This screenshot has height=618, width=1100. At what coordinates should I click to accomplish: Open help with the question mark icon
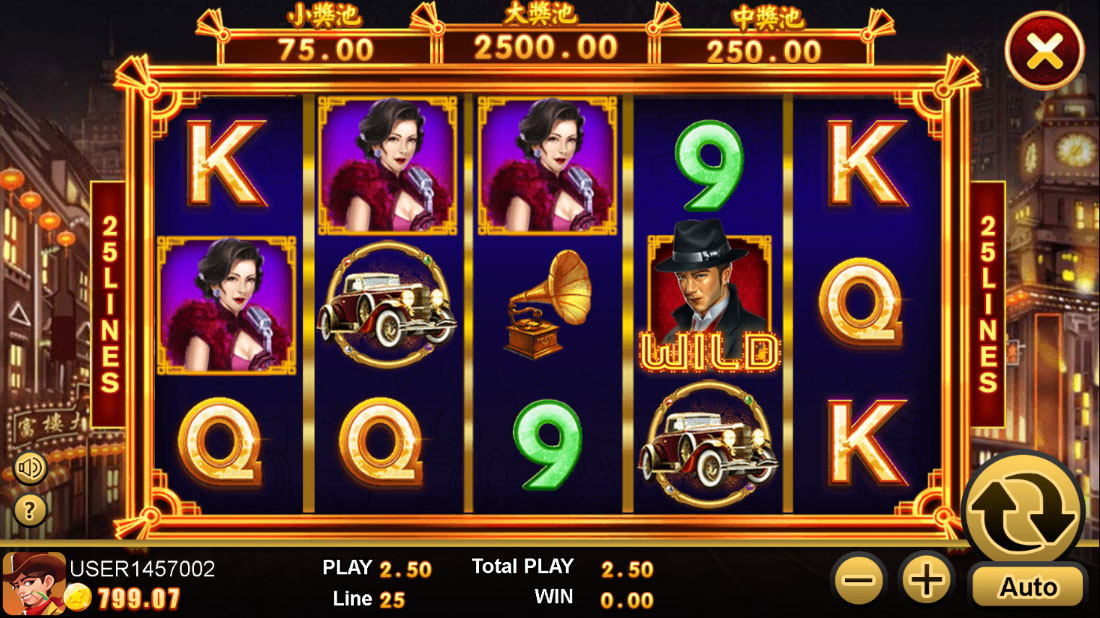coord(30,511)
